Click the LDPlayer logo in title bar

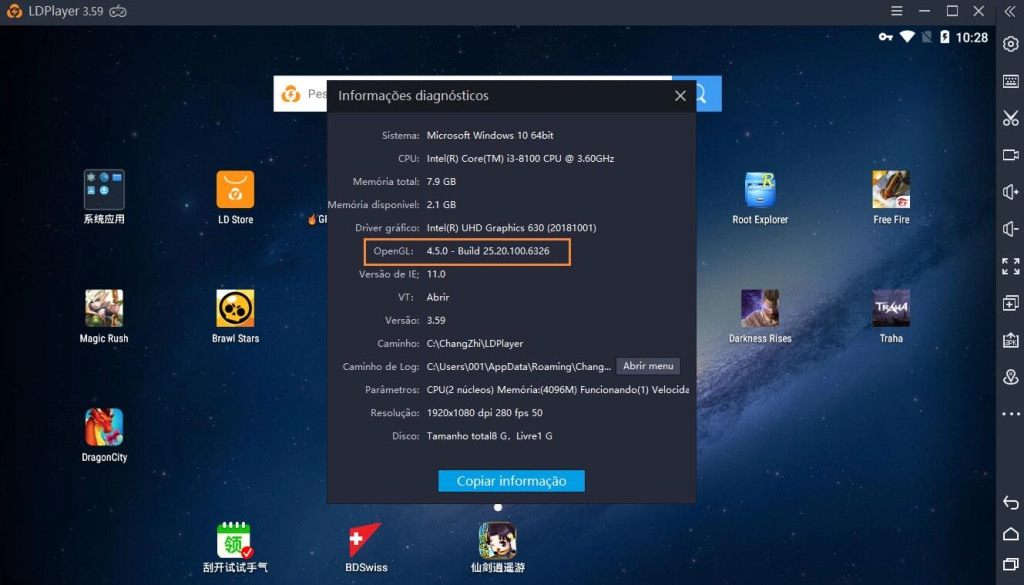[x=14, y=11]
